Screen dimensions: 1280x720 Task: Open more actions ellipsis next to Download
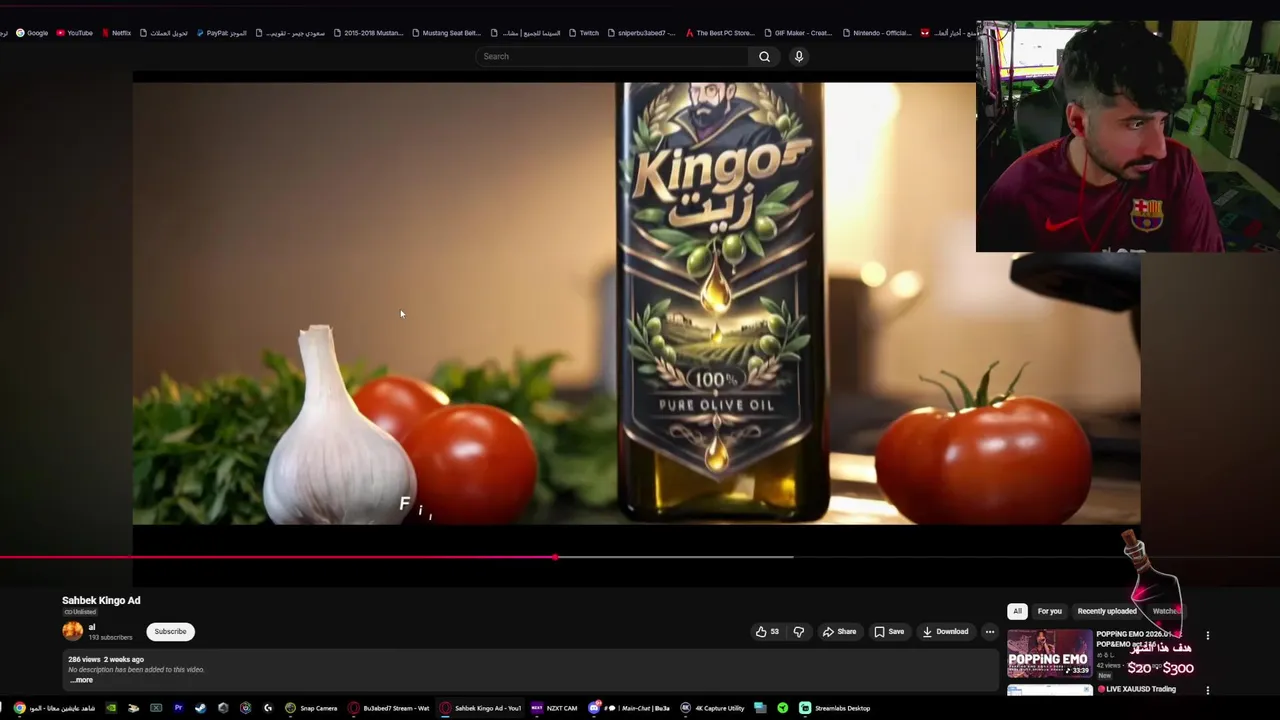pyautogui.click(x=990, y=632)
